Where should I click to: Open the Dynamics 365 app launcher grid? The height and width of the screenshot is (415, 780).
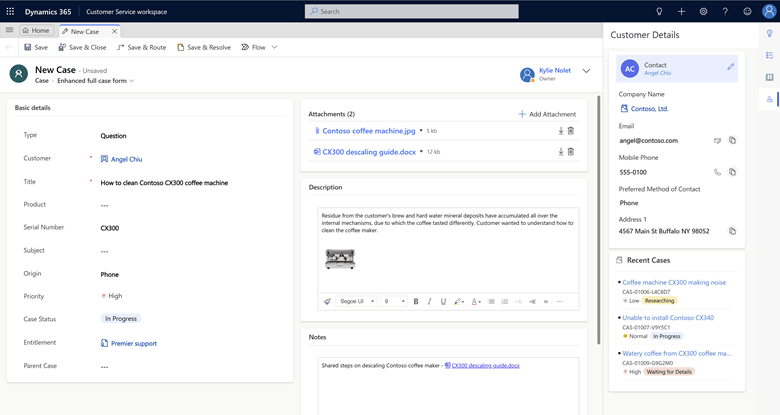pyautogui.click(x=11, y=11)
